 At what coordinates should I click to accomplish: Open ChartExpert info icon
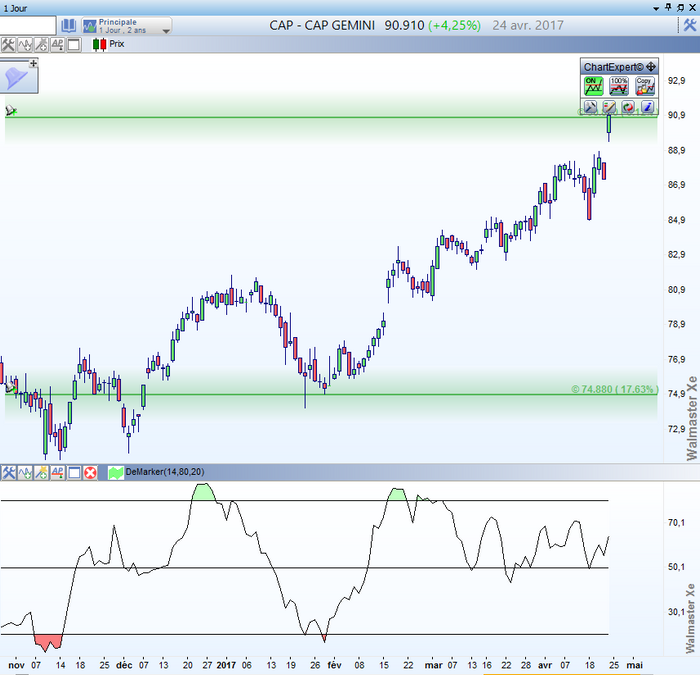pos(647,107)
